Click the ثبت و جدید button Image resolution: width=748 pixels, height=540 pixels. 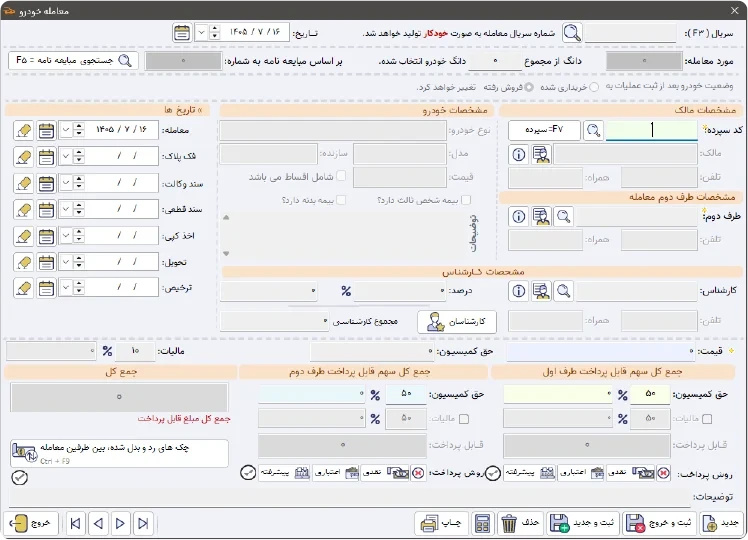tap(582, 524)
